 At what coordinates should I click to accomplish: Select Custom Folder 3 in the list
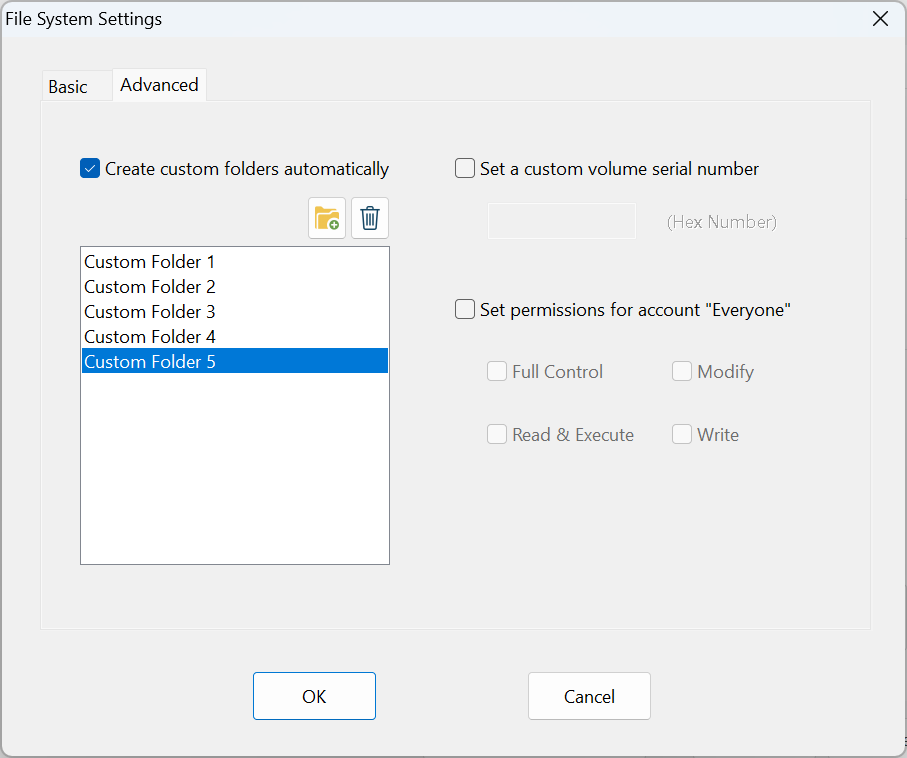coord(235,311)
